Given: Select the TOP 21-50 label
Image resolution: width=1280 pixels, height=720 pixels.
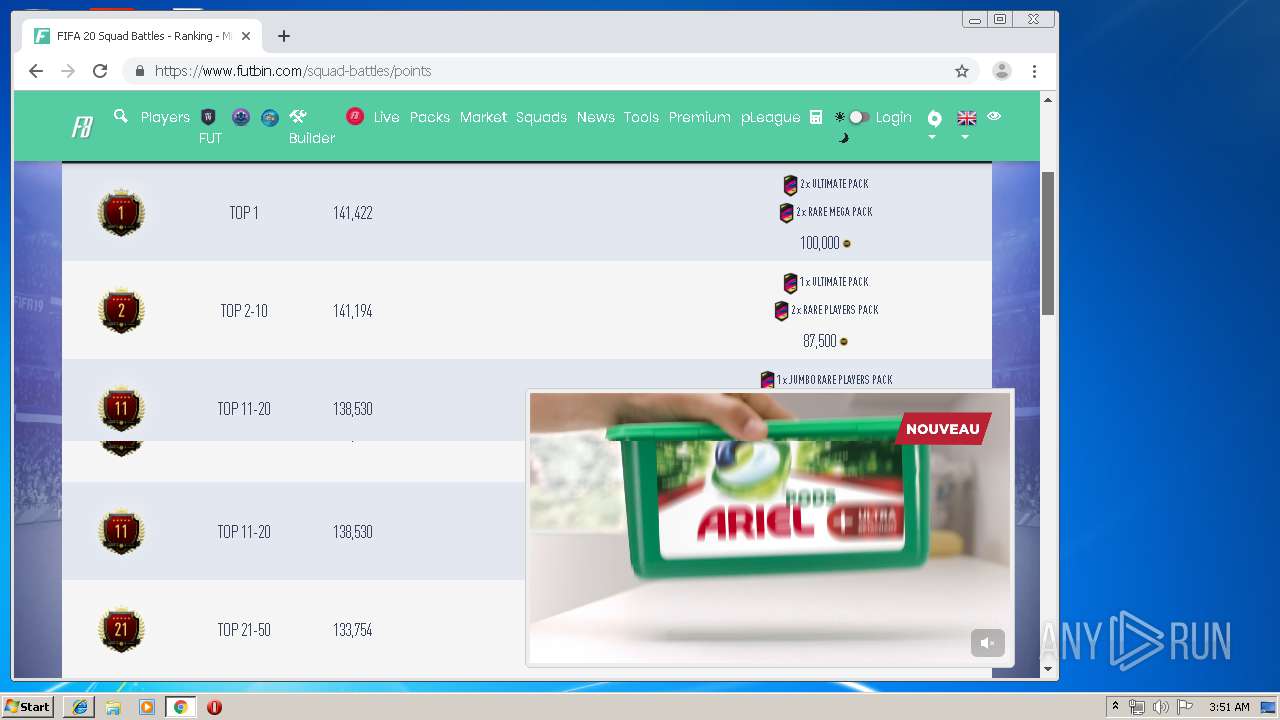Looking at the screenshot, I should 244,630.
